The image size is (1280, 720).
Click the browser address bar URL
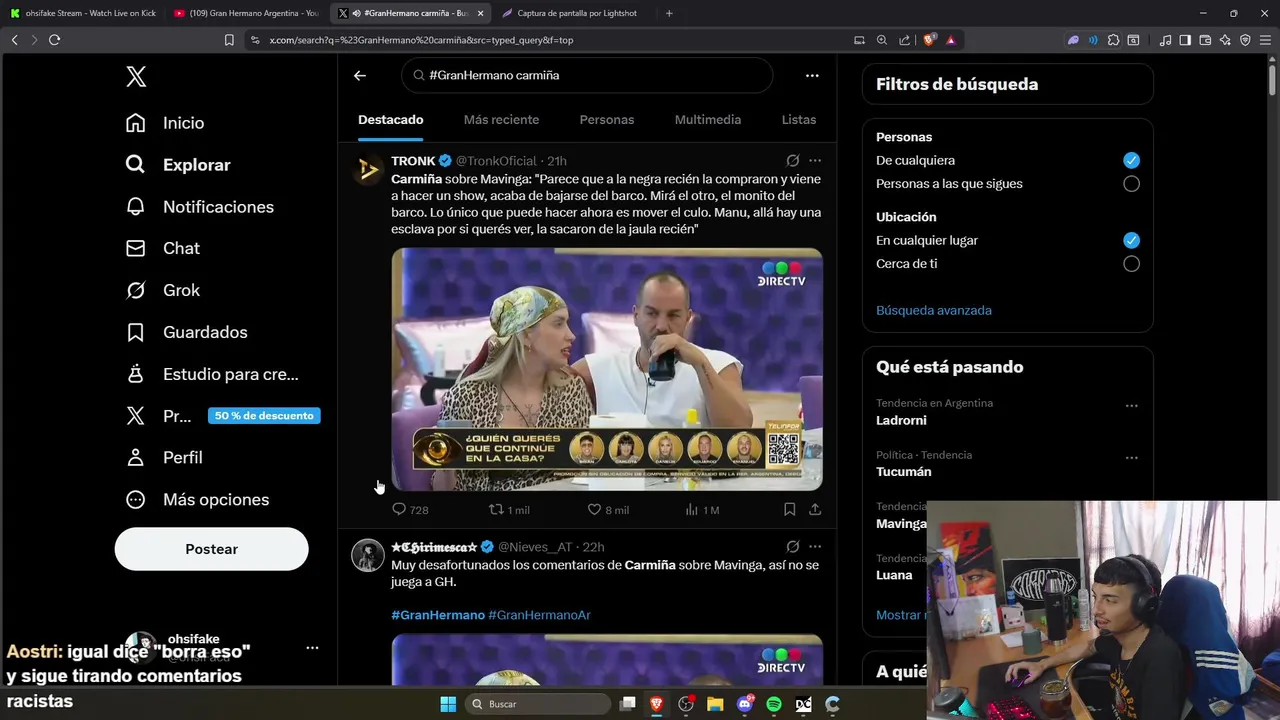pyautogui.click(x=421, y=40)
